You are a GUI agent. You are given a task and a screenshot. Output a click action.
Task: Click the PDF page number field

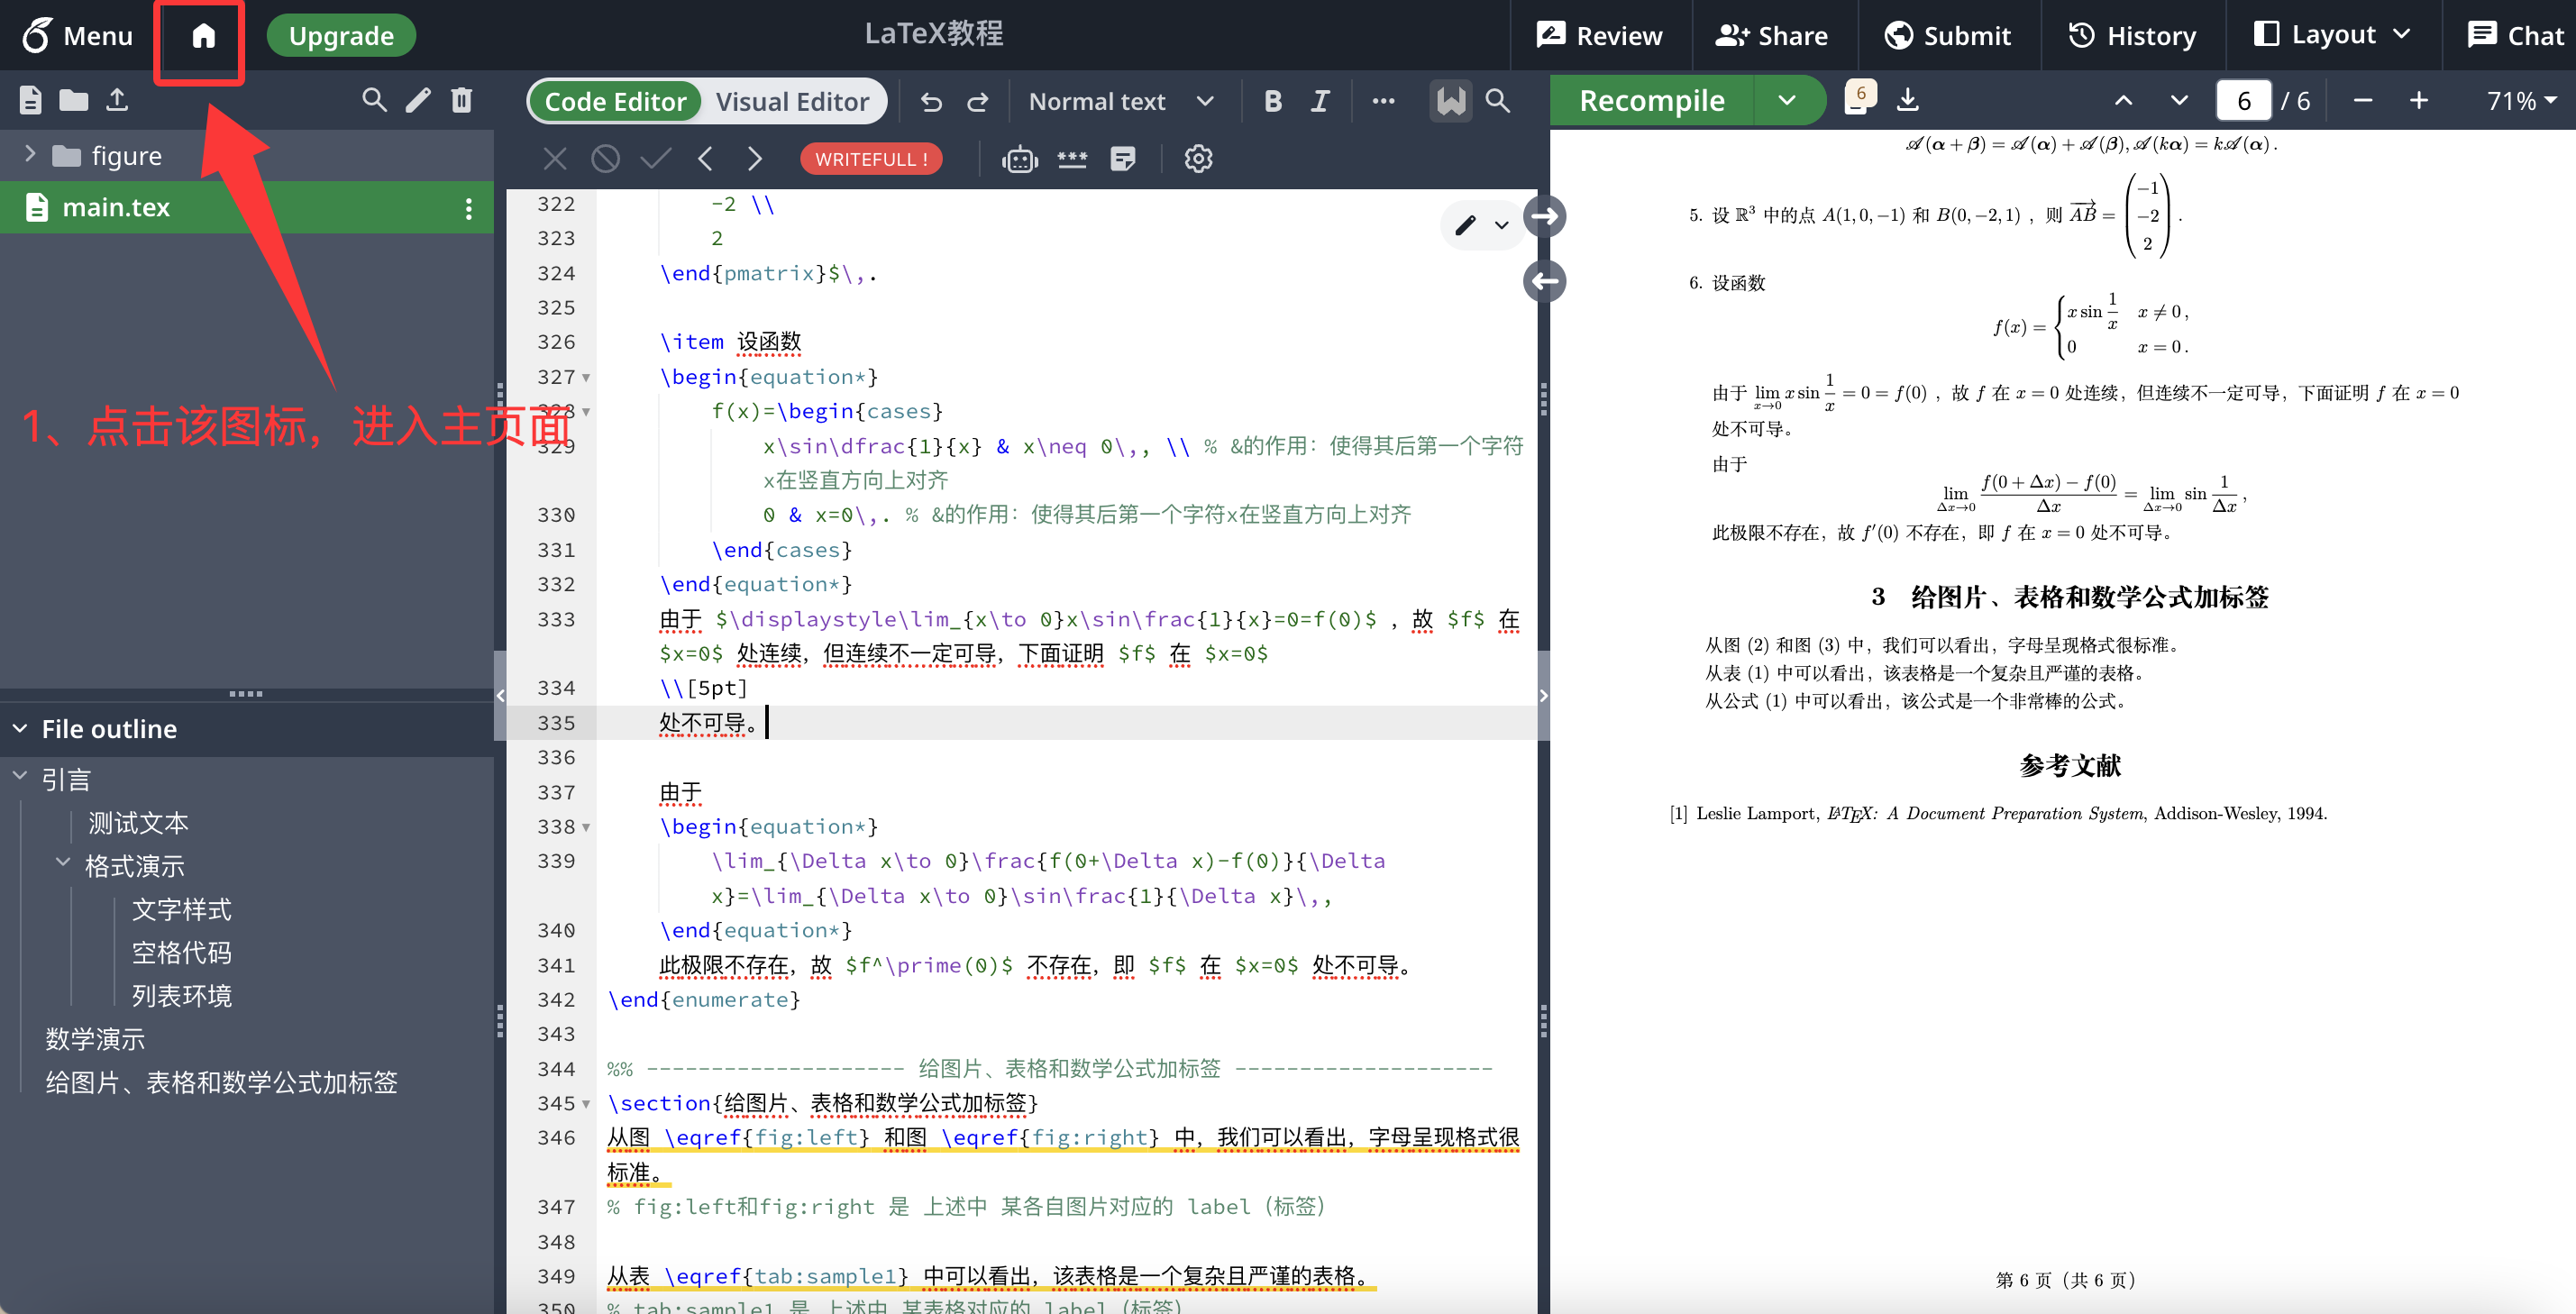[x=2243, y=100]
